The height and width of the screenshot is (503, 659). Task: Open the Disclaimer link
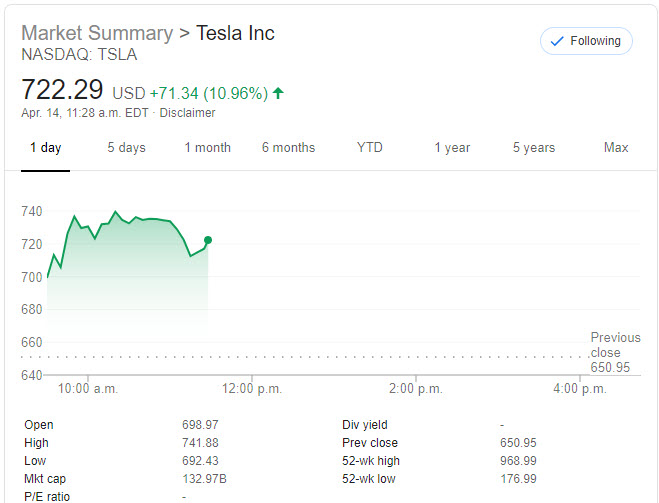187,113
